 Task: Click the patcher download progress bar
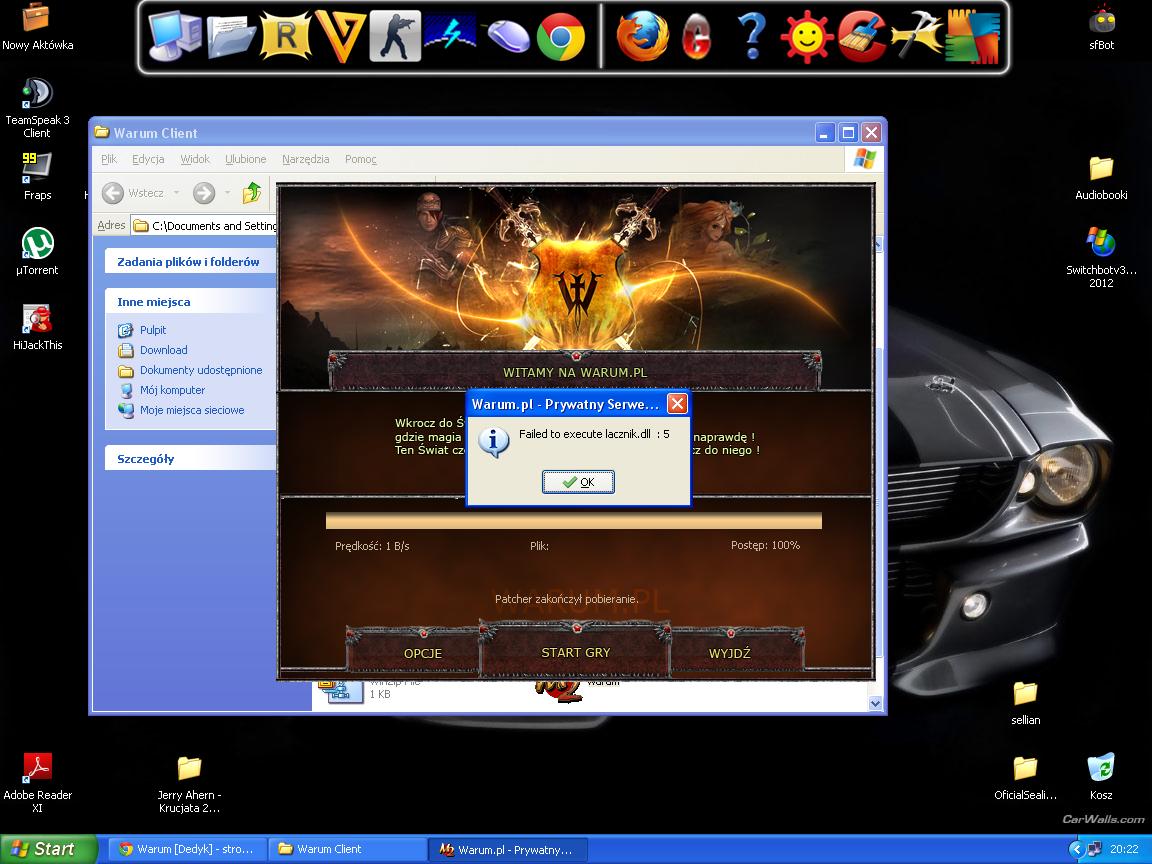click(x=574, y=521)
